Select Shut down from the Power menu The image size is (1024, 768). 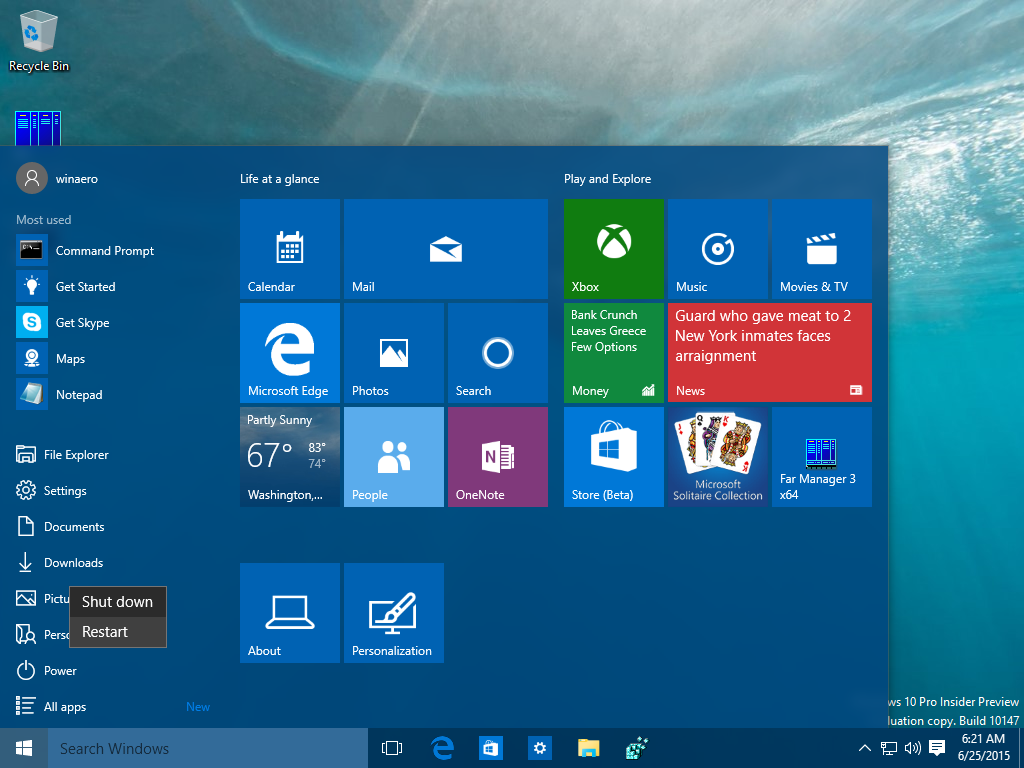117,601
